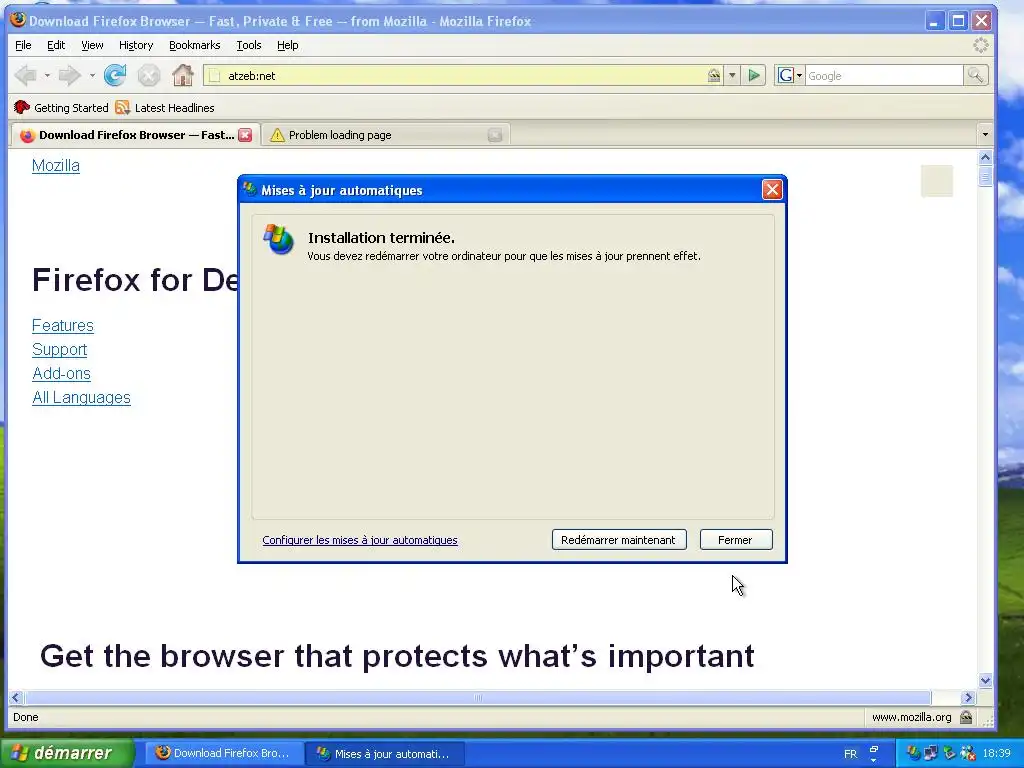Switch to Download Firefox taskbar button

point(223,753)
